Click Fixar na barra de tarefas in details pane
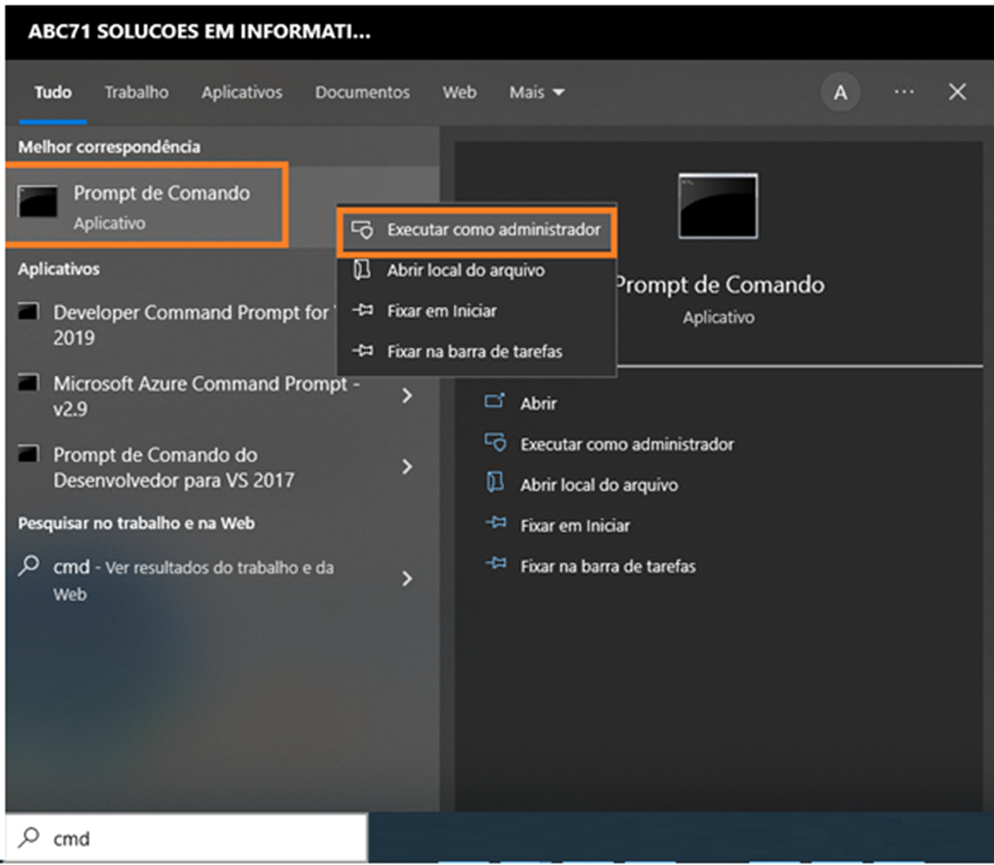Viewport: 994px width, 865px height. pyautogui.click(x=608, y=567)
